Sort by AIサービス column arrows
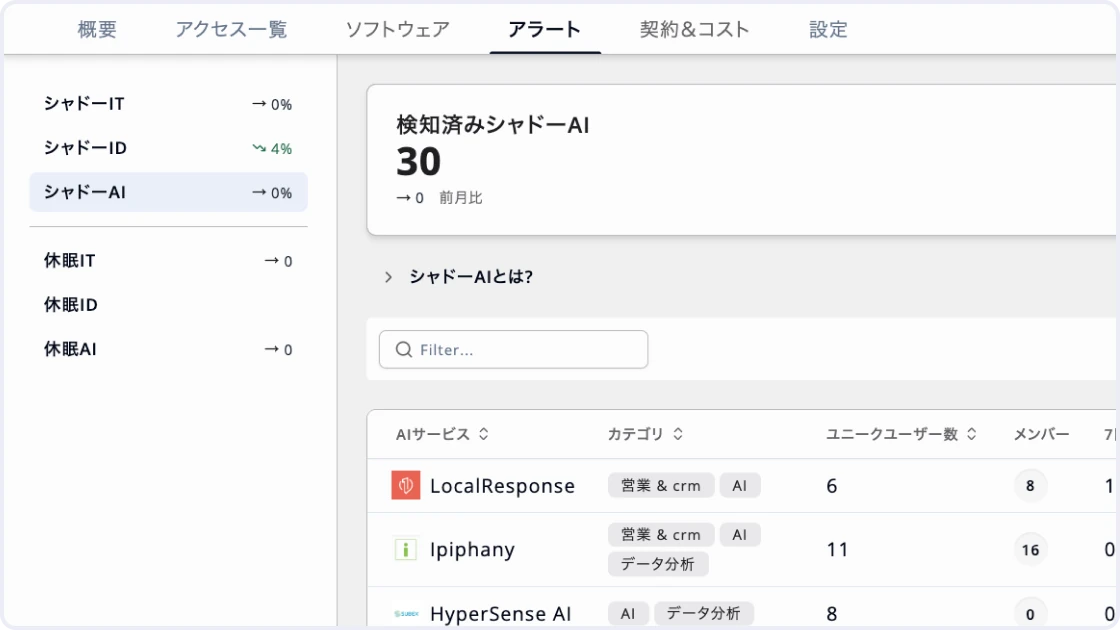The height and width of the screenshot is (630, 1120). pyautogui.click(x=484, y=434)
